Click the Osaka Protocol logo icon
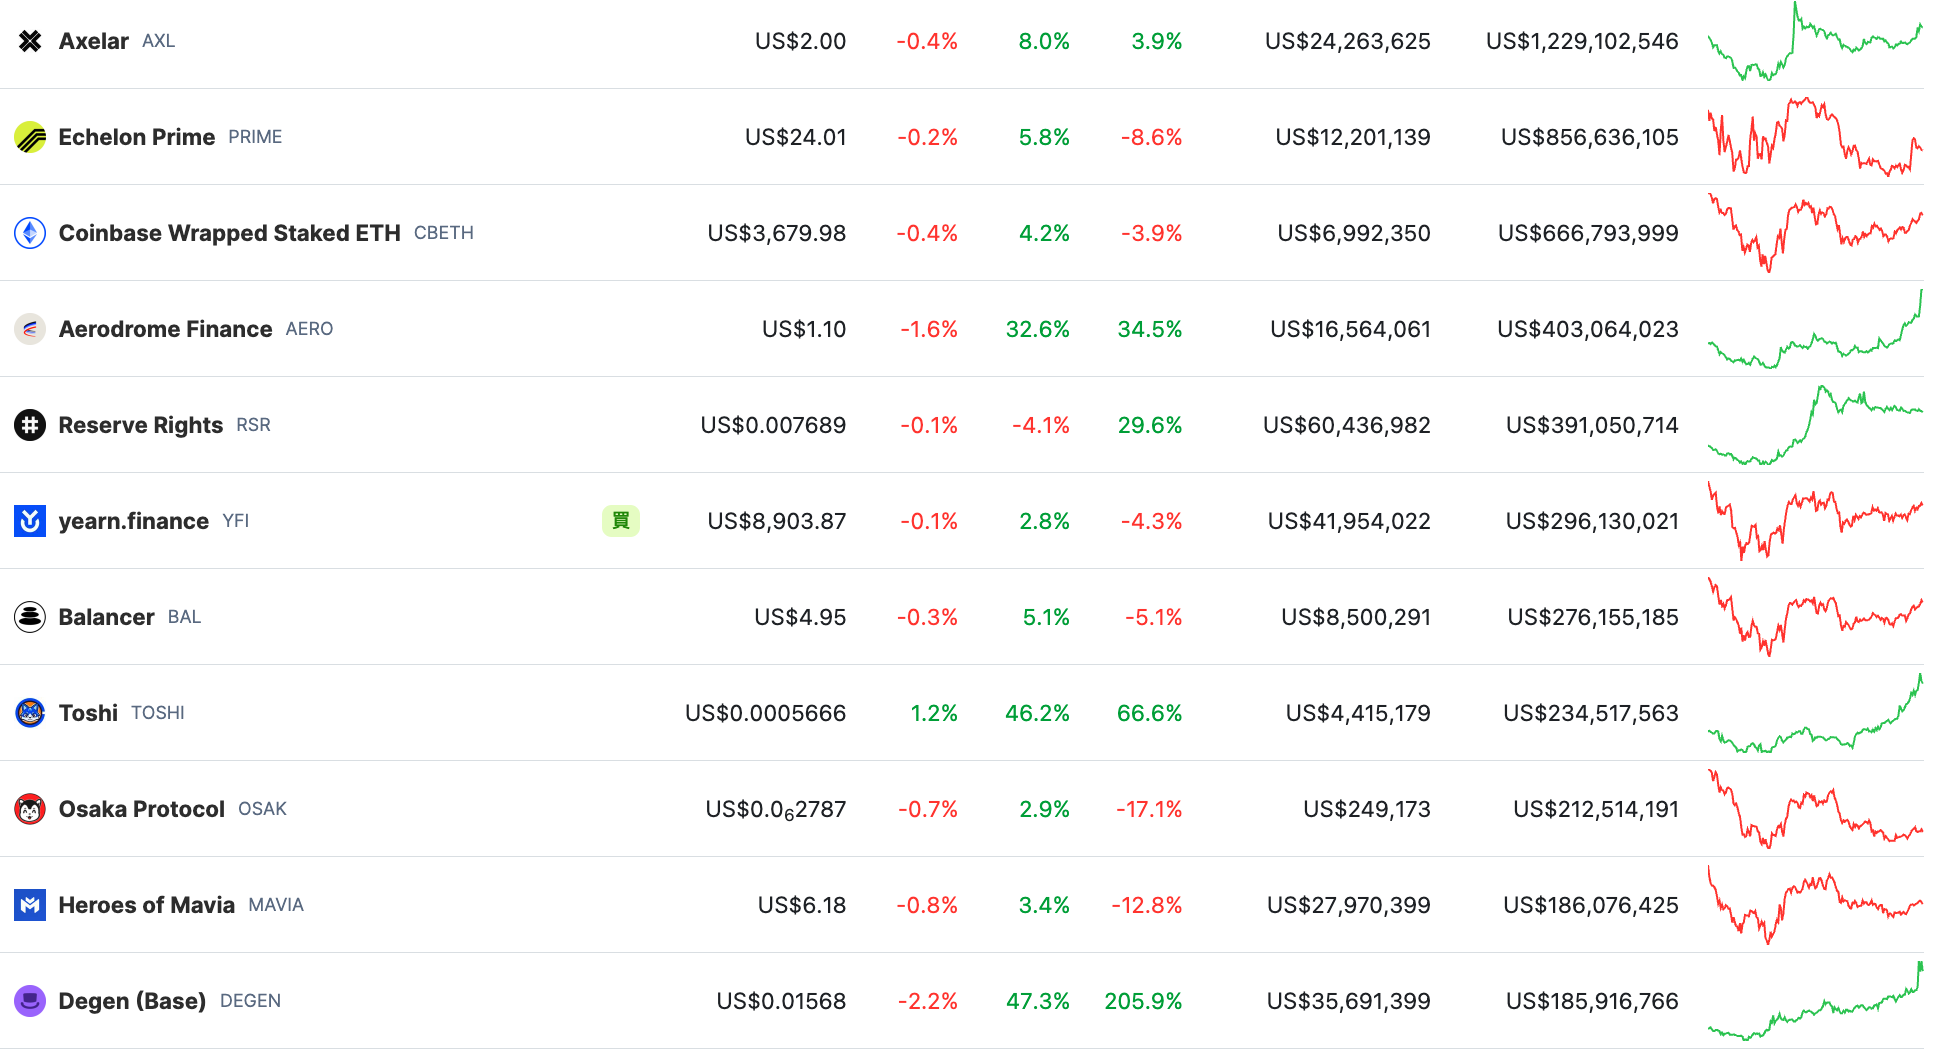Screen dimensions: 1956x1052 pyautogui.click(x=30, y=809)
